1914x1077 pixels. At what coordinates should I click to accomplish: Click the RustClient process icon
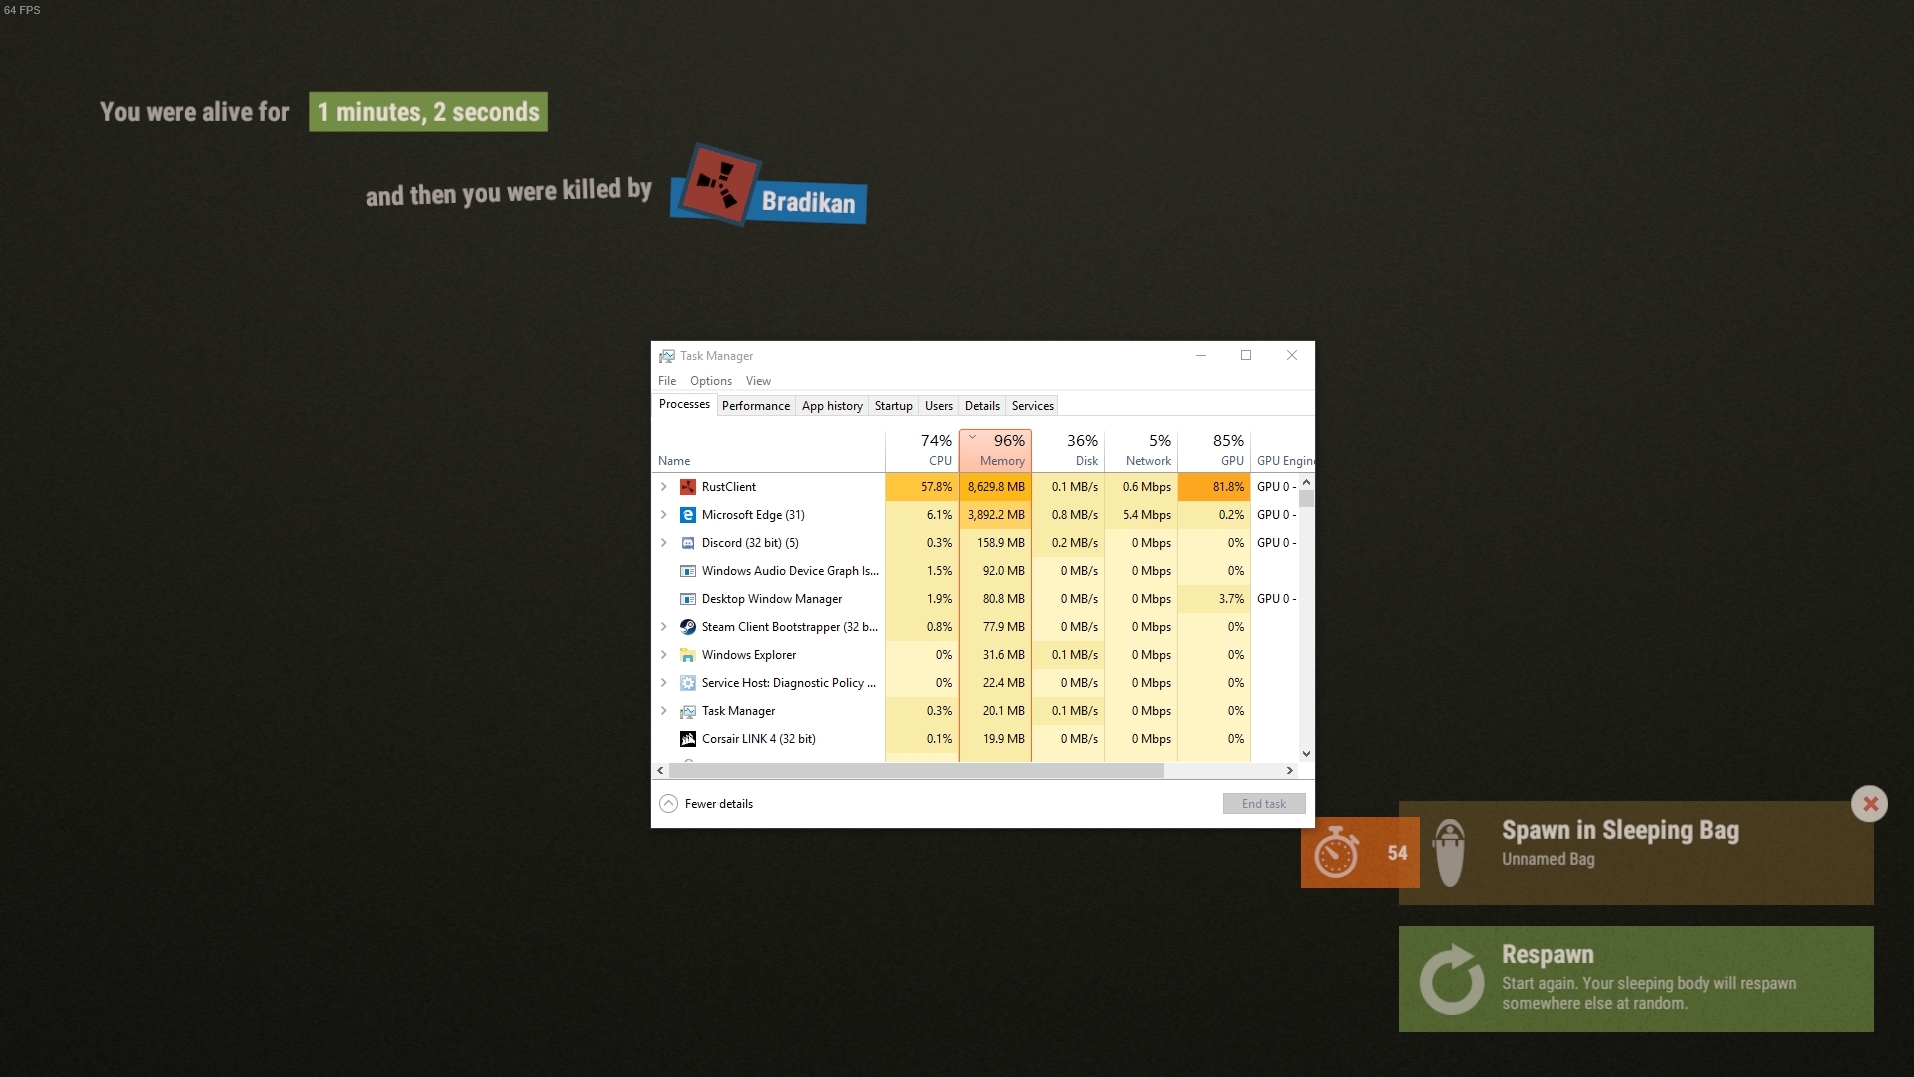pos(688,487)
